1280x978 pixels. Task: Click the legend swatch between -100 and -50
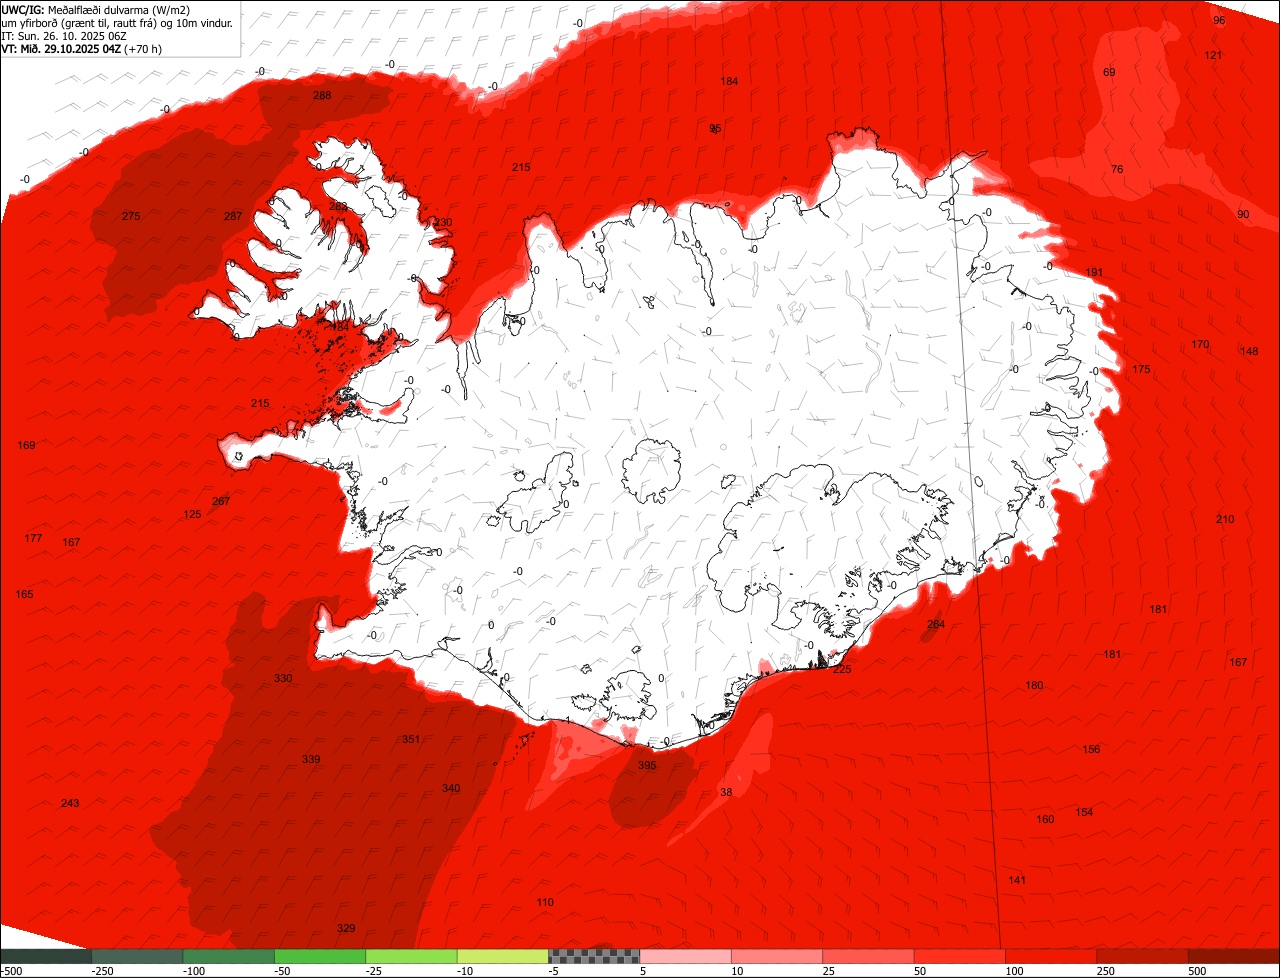(x=229, y=956)
